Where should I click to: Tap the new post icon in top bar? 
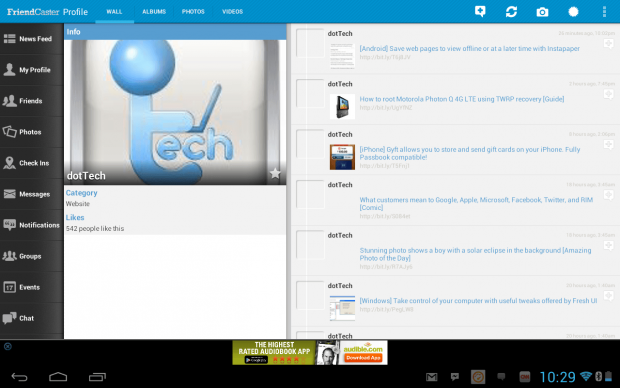pos(480,11)
